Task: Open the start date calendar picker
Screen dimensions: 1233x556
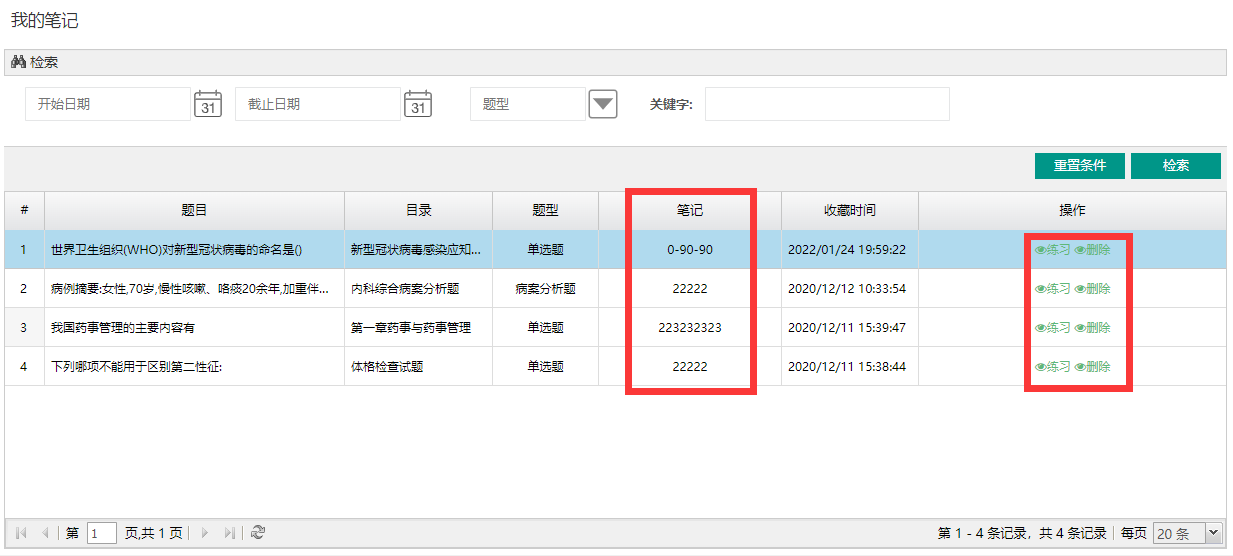Action: 207,104
